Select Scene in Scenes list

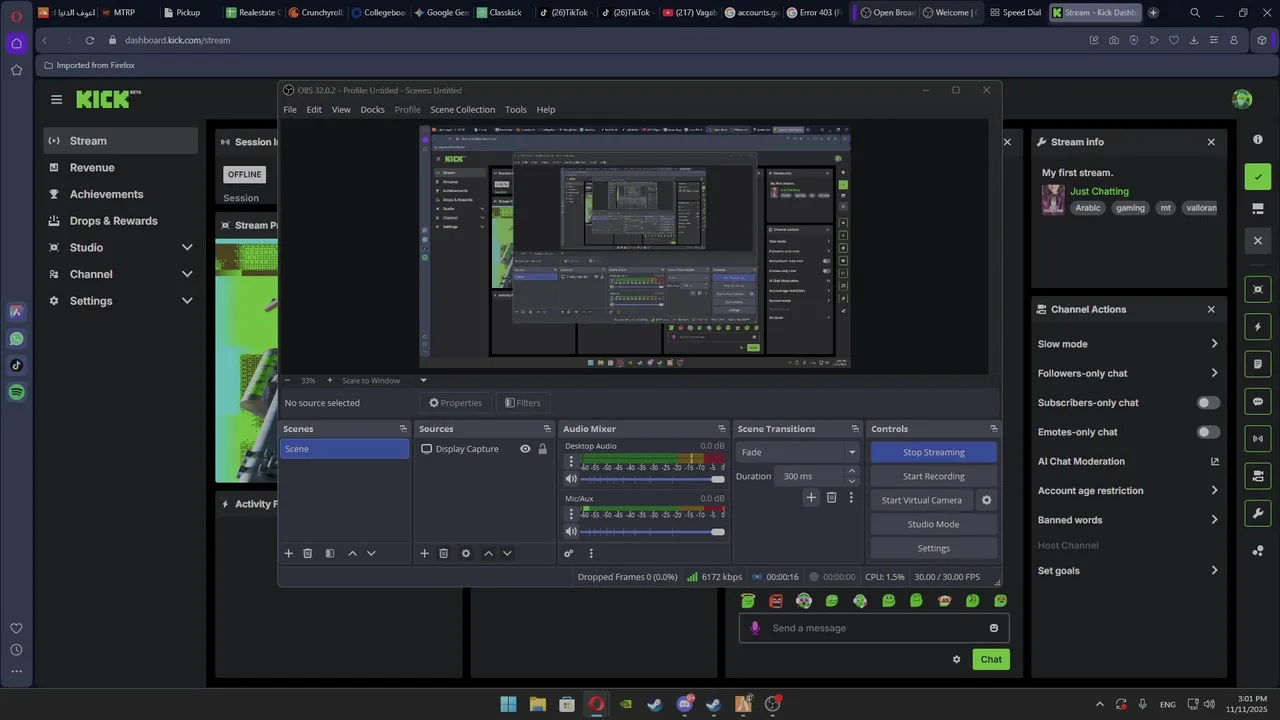point(344,449)
